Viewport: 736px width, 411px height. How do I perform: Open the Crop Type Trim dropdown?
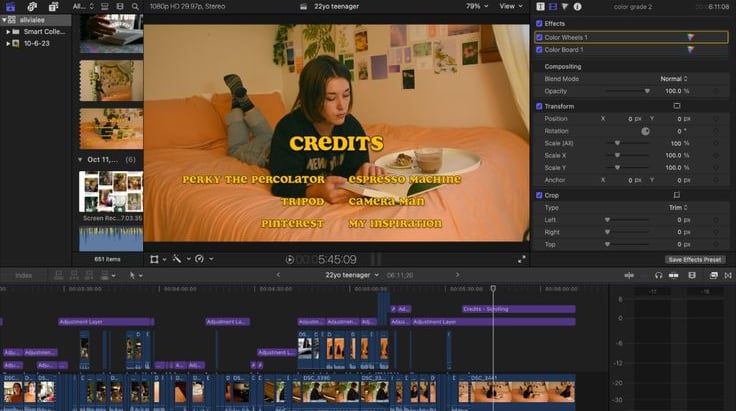tap(678, 207)
